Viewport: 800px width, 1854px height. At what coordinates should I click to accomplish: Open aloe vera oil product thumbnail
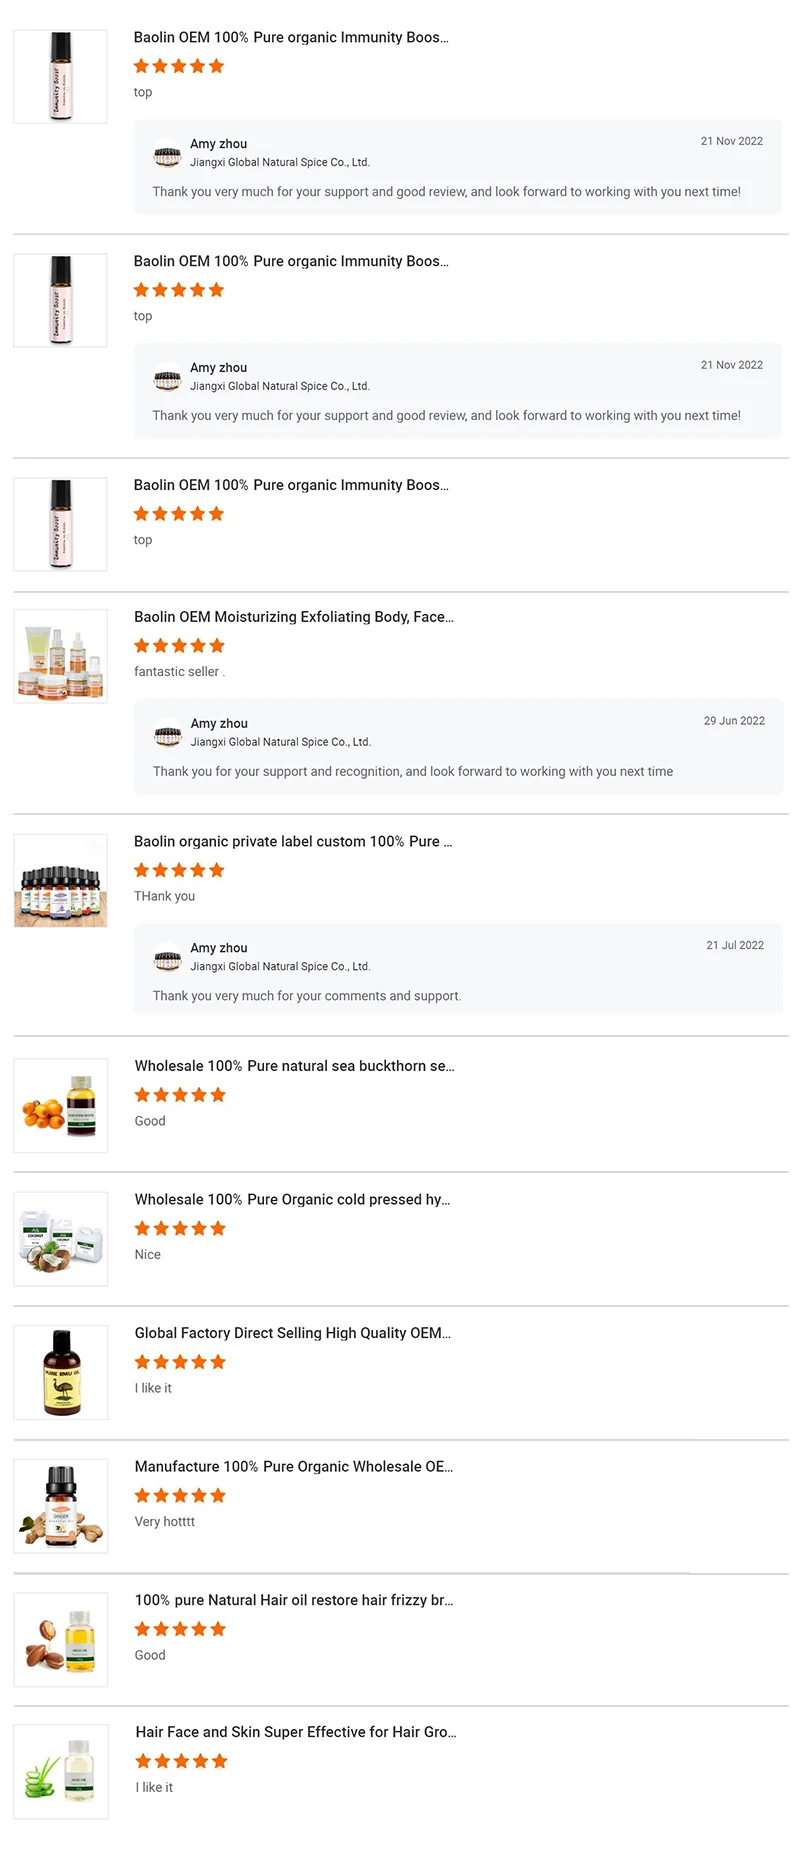61,1771
